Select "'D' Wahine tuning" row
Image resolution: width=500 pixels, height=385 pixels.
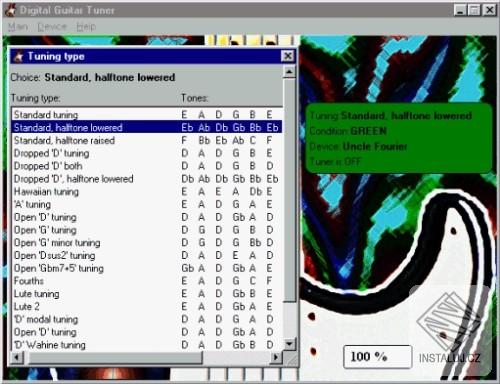pyautogui.click(x=147, y=345)
